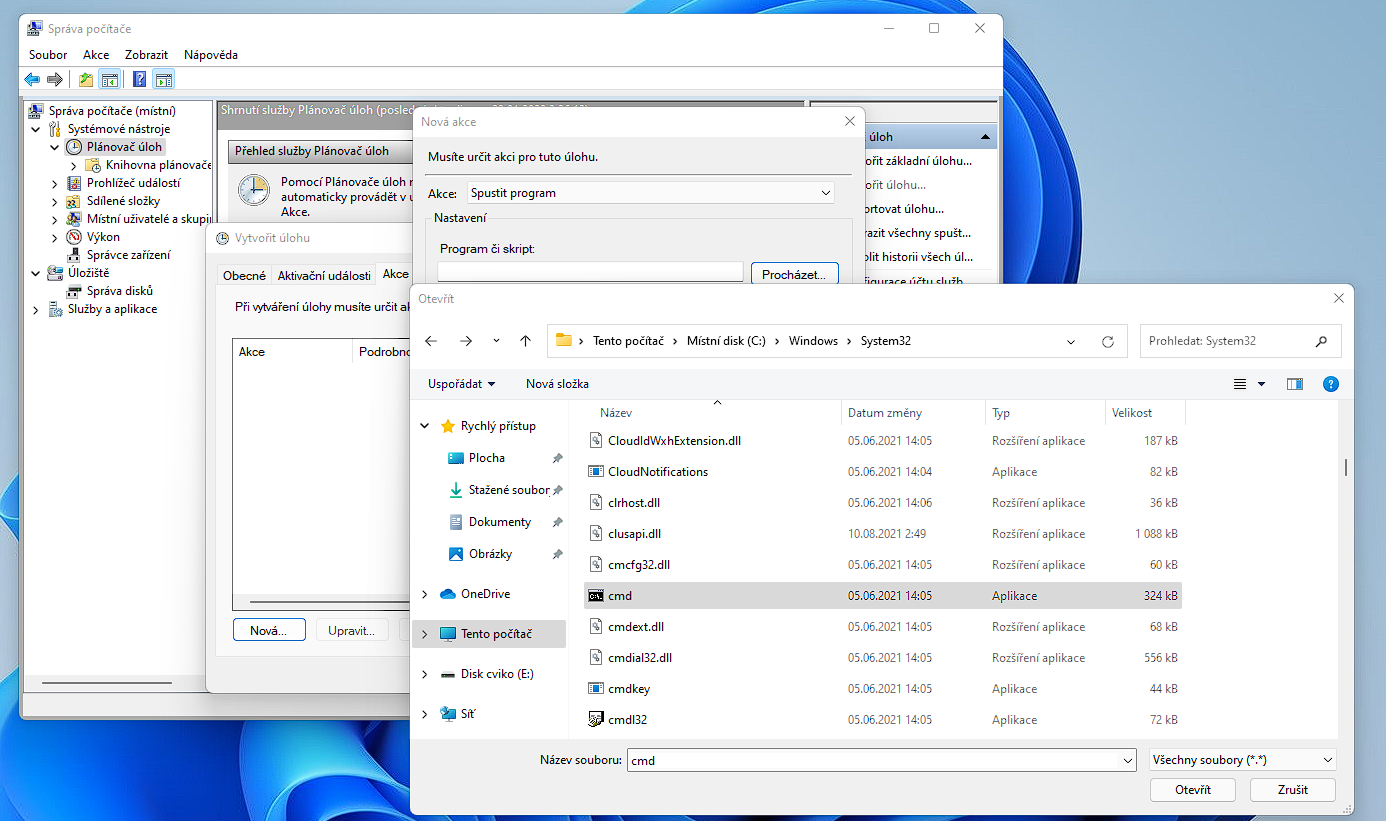Open file dialog help question mark icon
This screenshot has height=821, width=1386.
click(1330, 384)
